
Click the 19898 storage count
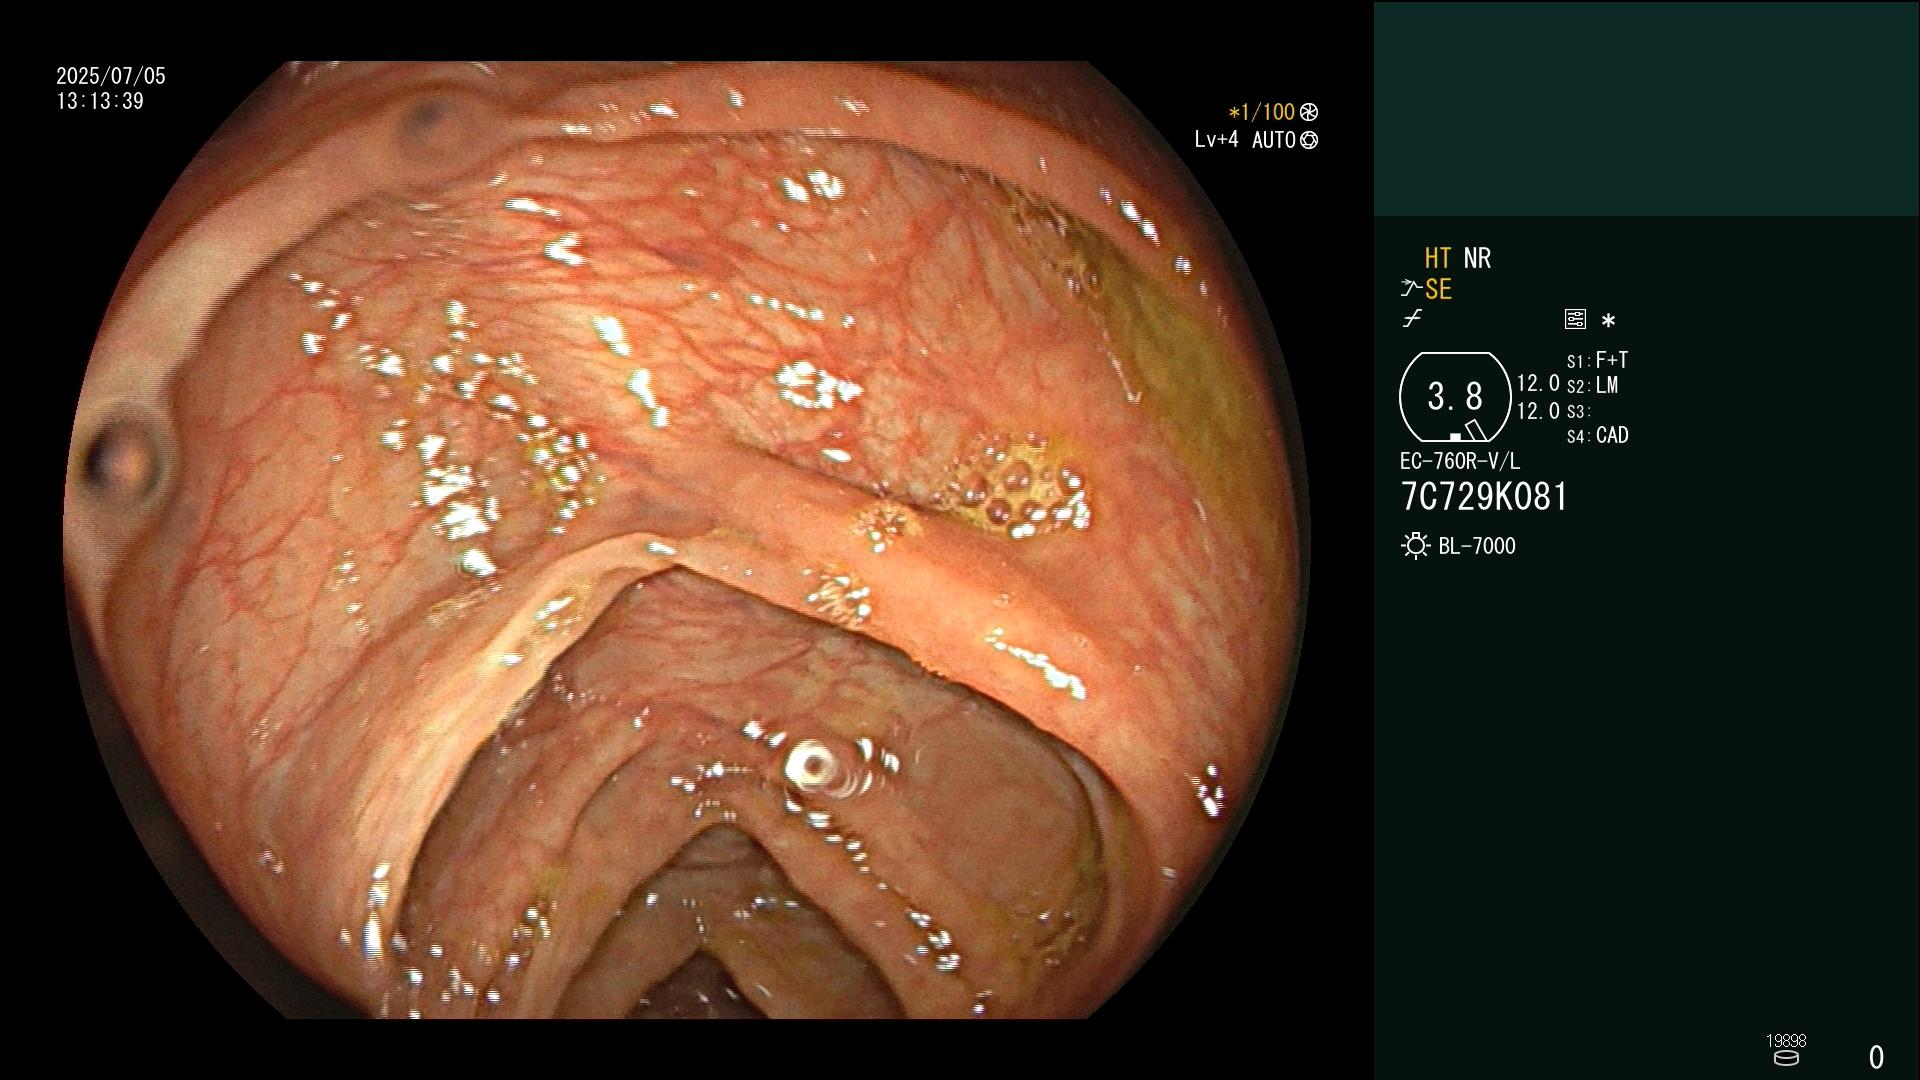(1786, 1041)
